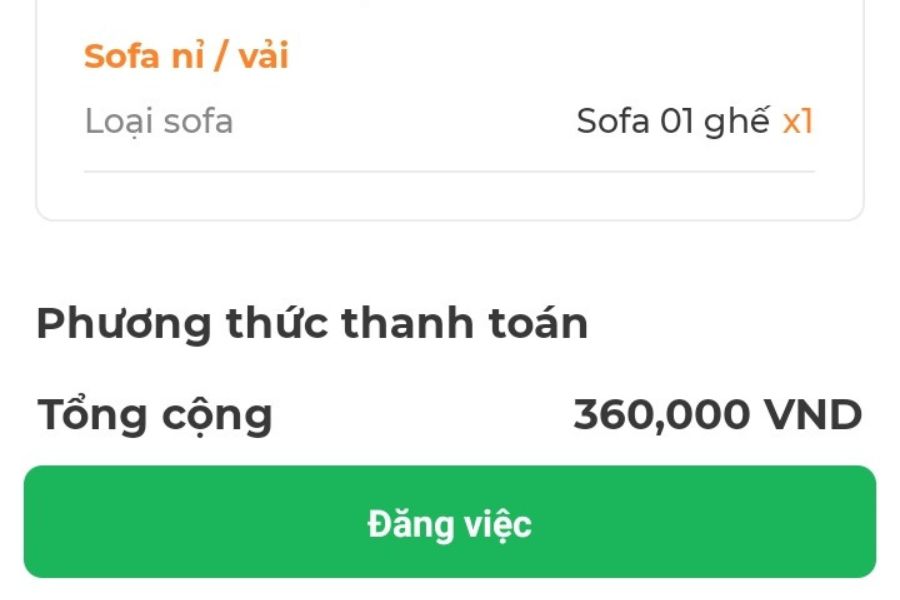Click the quantity multiplier beside Sofa 01 ghế
This screenshot has height=600, width=900.
pos(798,121)
